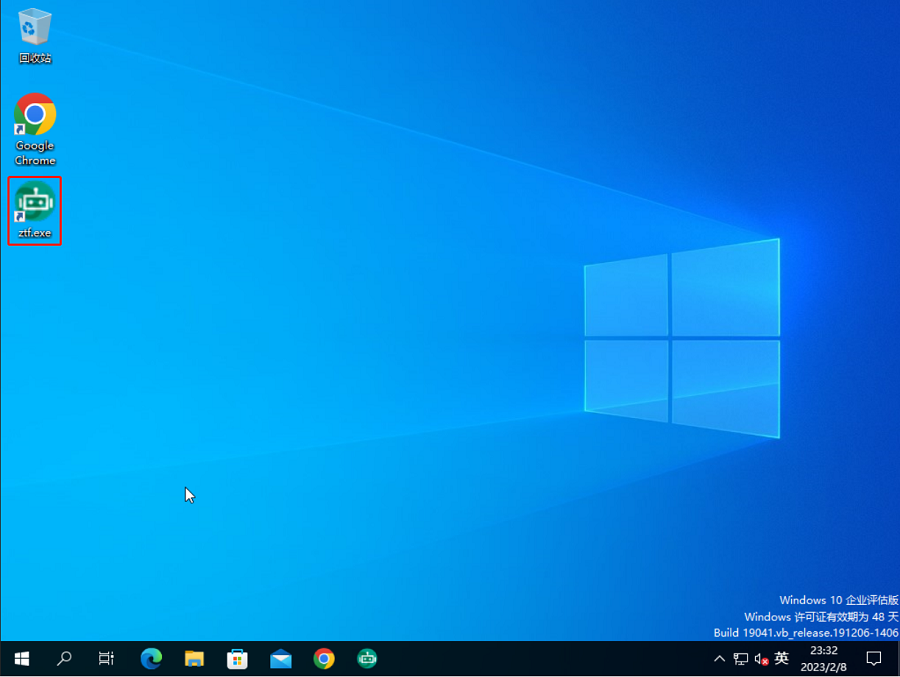Screen dimensions: 900x677
Task: Click the taskbar search magnifier
Action: pos(64,659)
